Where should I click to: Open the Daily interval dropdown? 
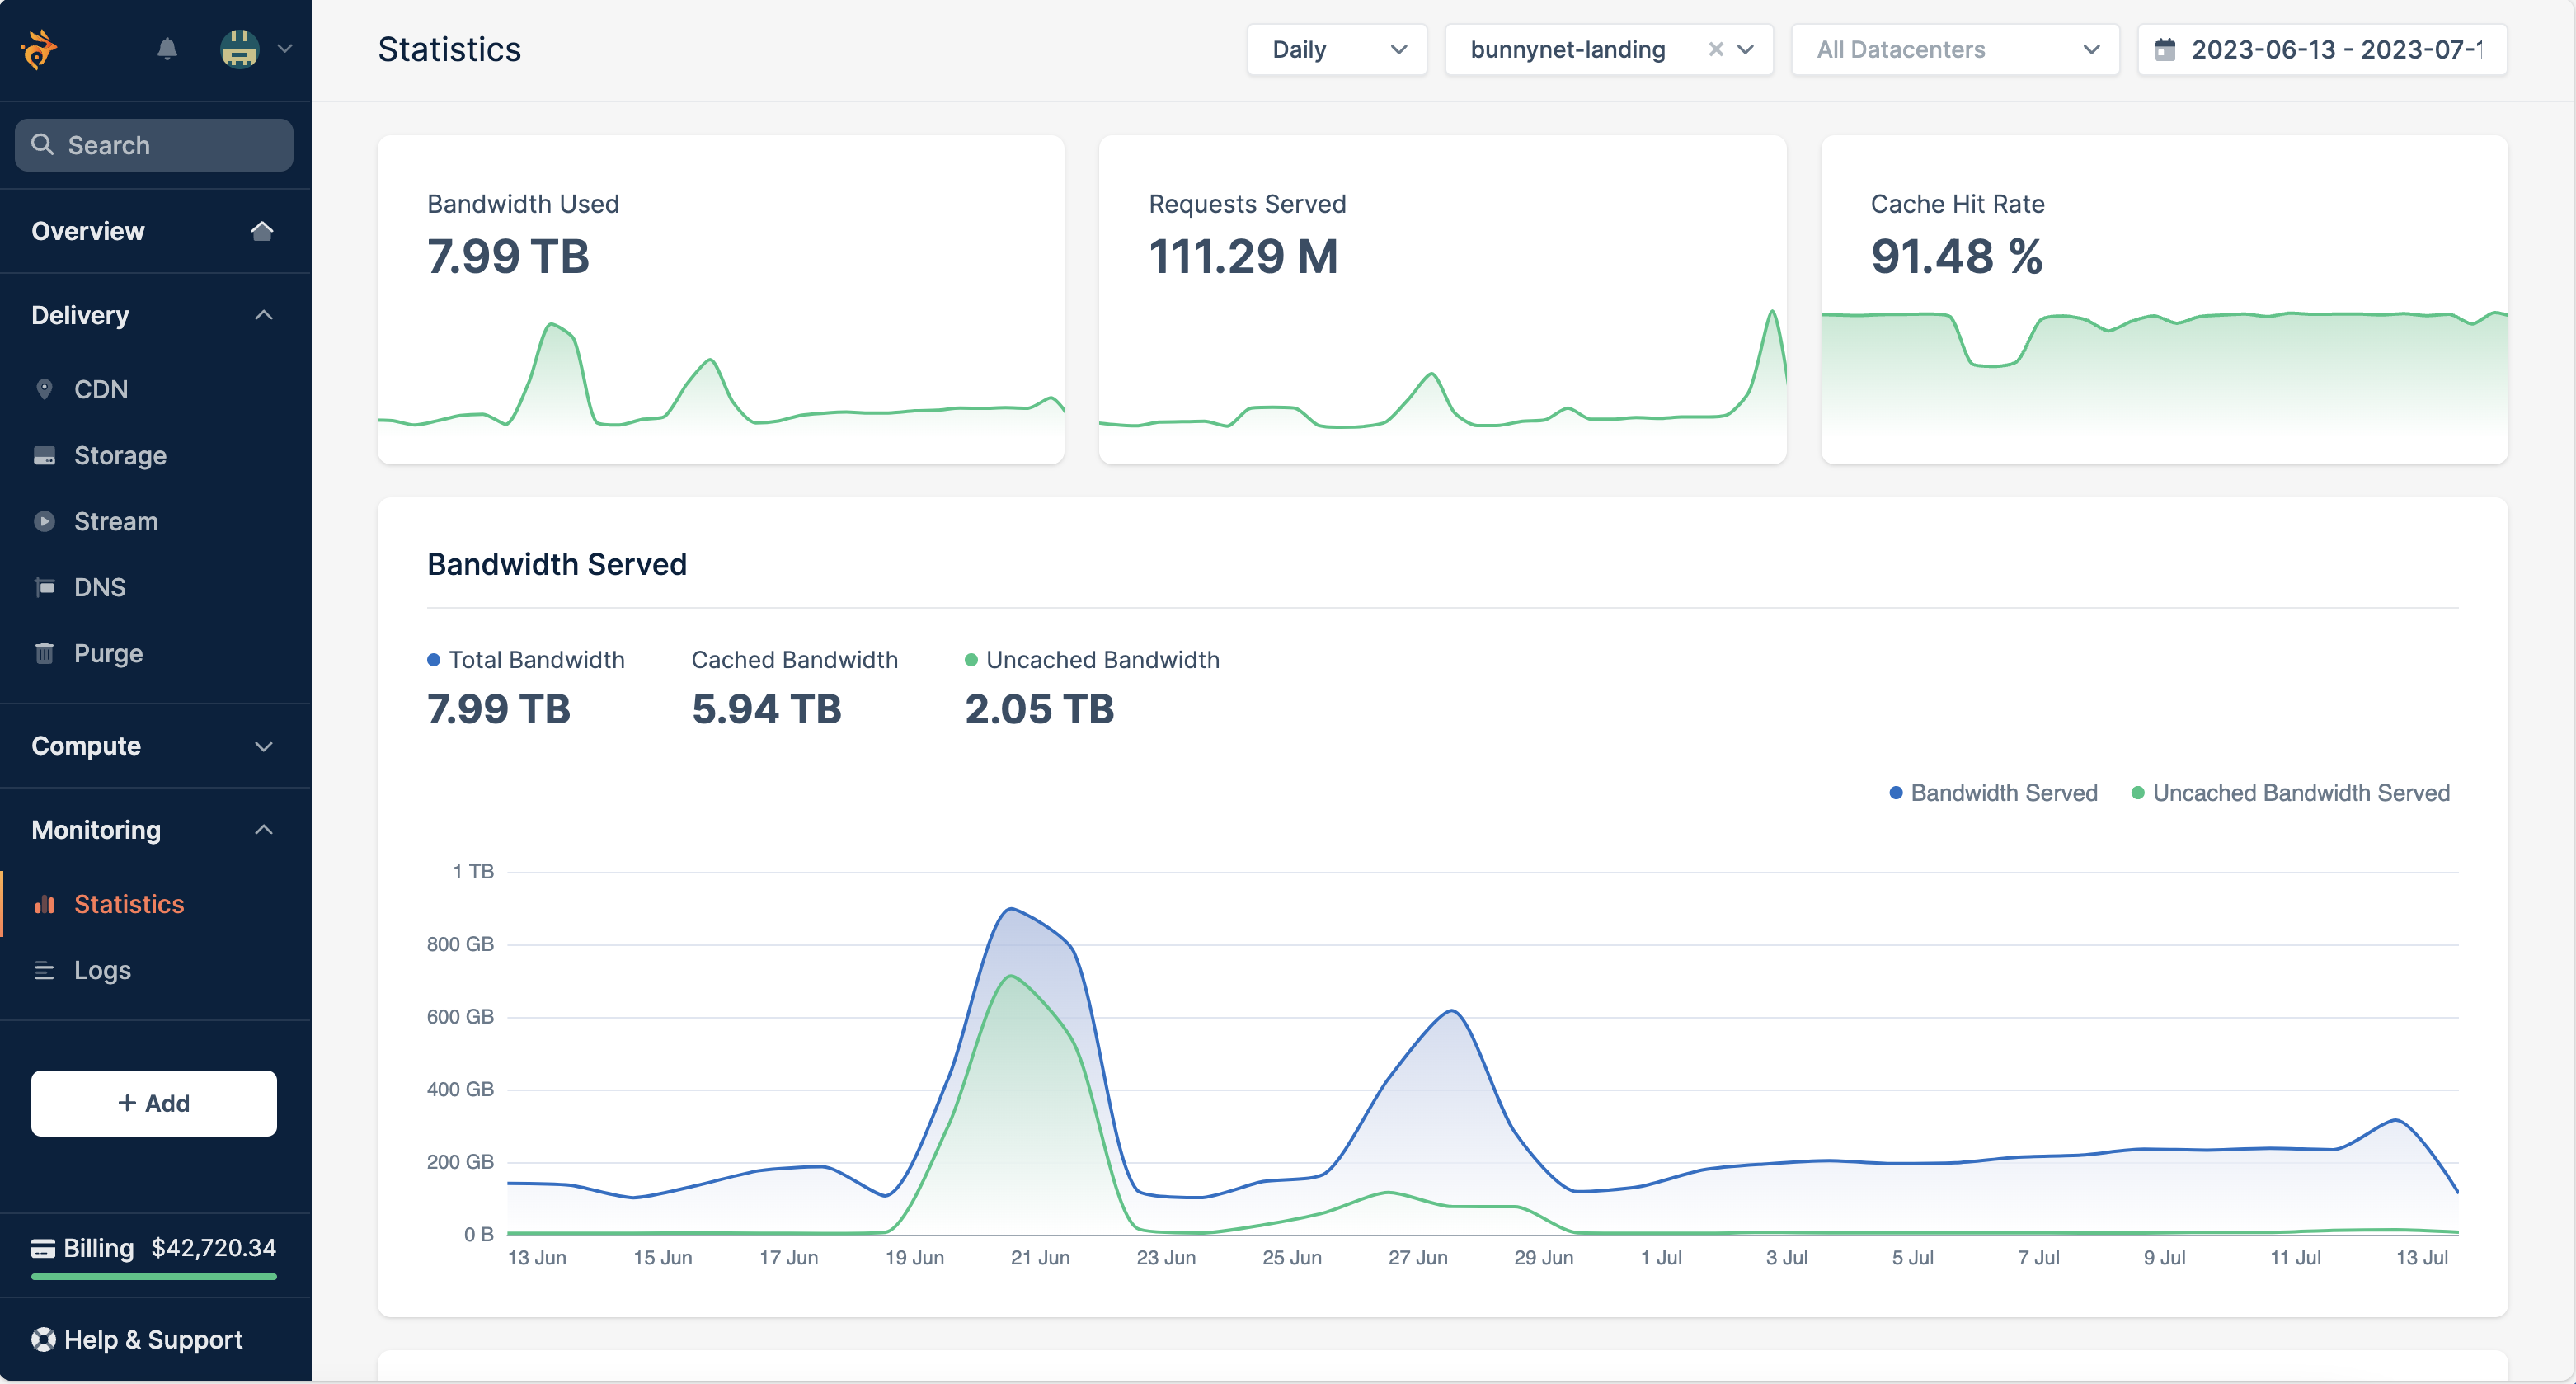[x=1337, y=49]
